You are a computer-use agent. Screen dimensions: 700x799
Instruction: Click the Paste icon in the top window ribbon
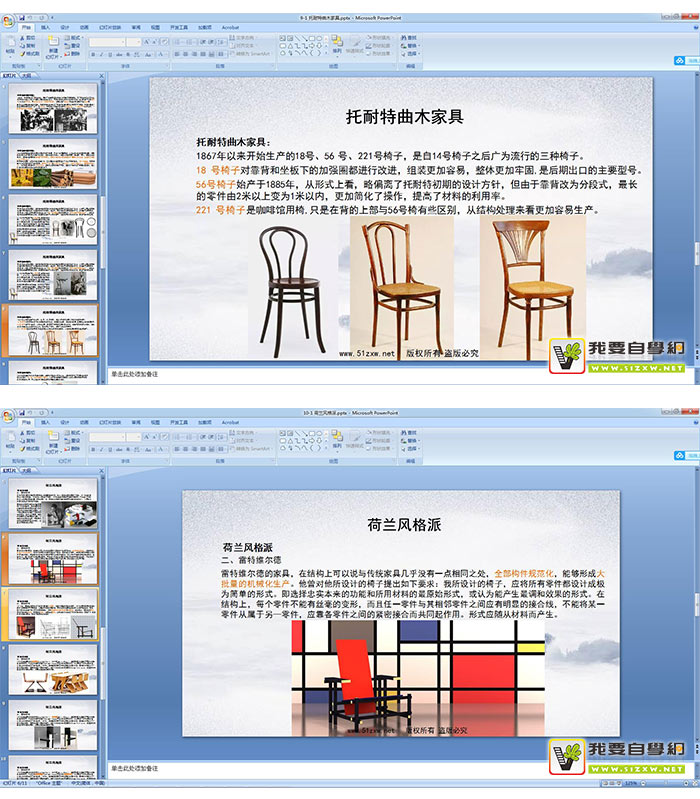click(11, 43)
